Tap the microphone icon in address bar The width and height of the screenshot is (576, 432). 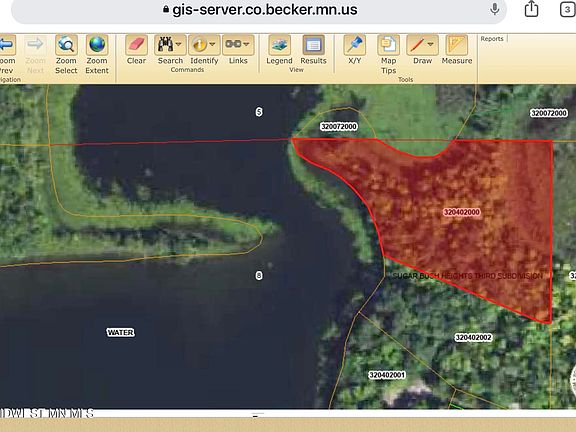[495, 9]
